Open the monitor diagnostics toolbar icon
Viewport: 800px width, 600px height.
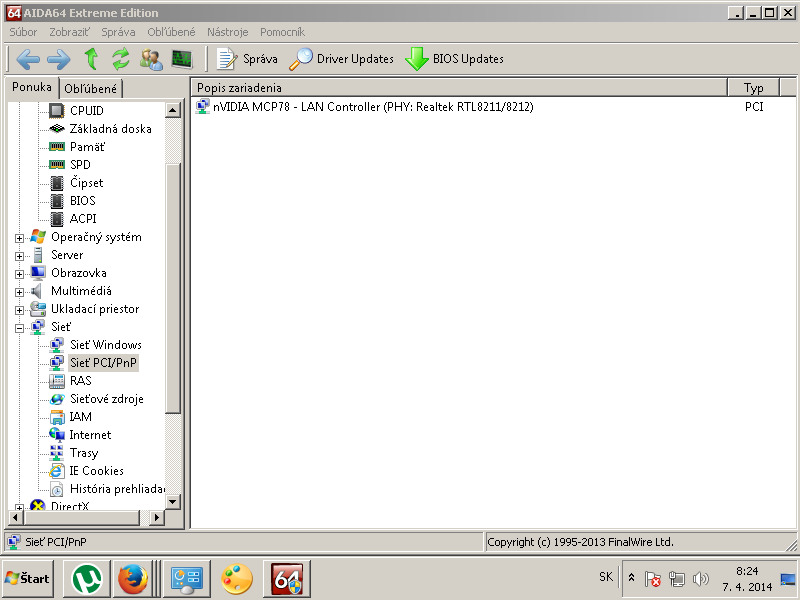pos(182,59)
